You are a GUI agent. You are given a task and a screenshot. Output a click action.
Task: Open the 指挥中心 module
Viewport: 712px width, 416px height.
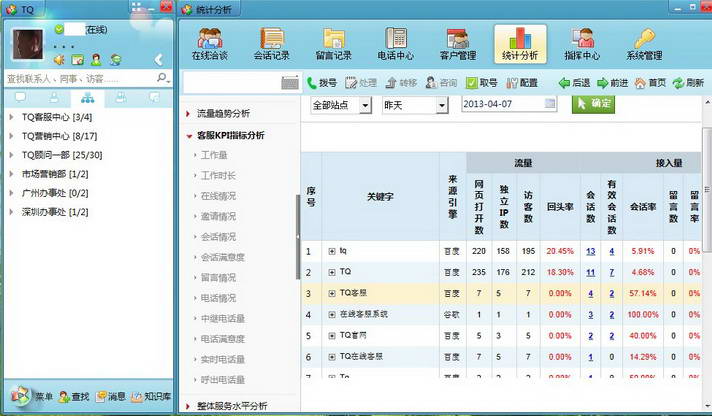582,44
